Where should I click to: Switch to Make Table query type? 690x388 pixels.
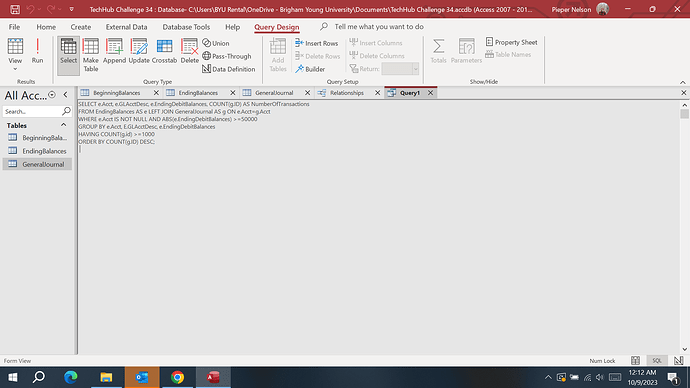(91, 55)
